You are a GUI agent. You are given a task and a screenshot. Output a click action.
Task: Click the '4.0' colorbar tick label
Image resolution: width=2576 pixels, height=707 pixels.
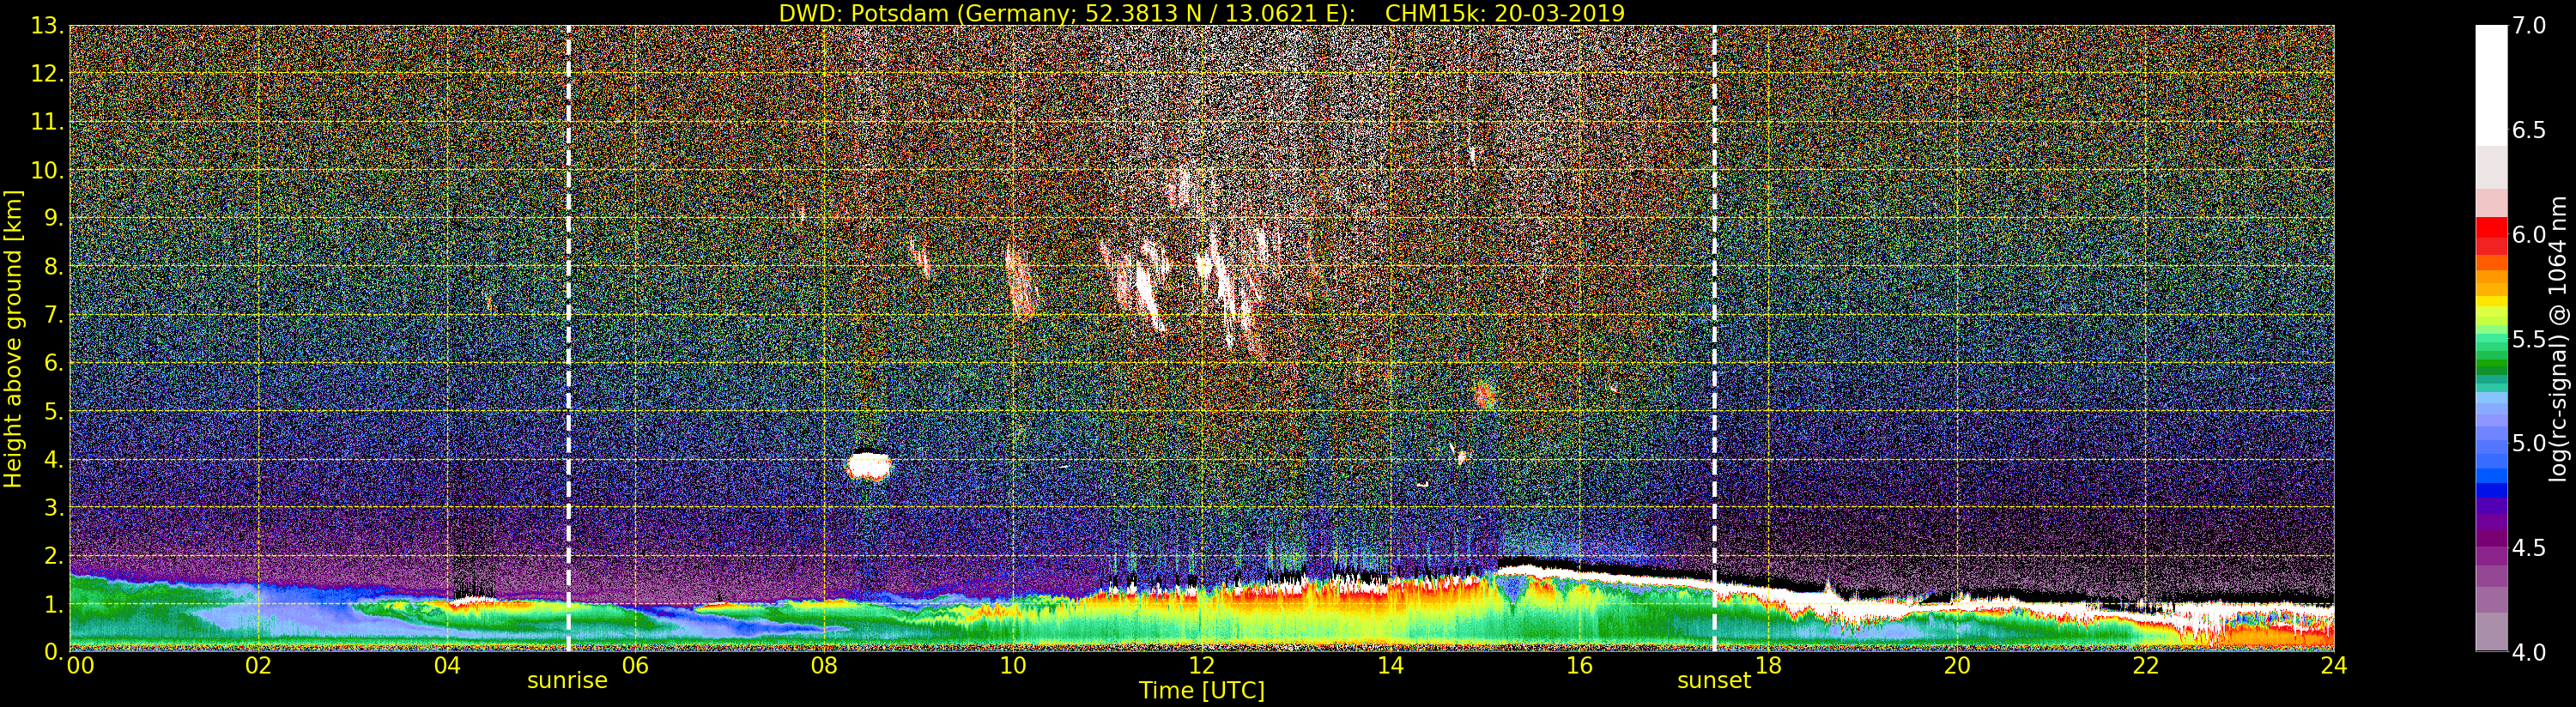tap(2529, 652)
